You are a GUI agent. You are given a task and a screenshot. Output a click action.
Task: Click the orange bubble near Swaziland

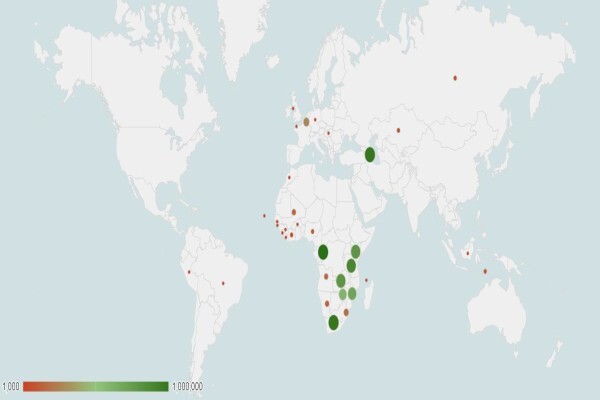(346, 312)
